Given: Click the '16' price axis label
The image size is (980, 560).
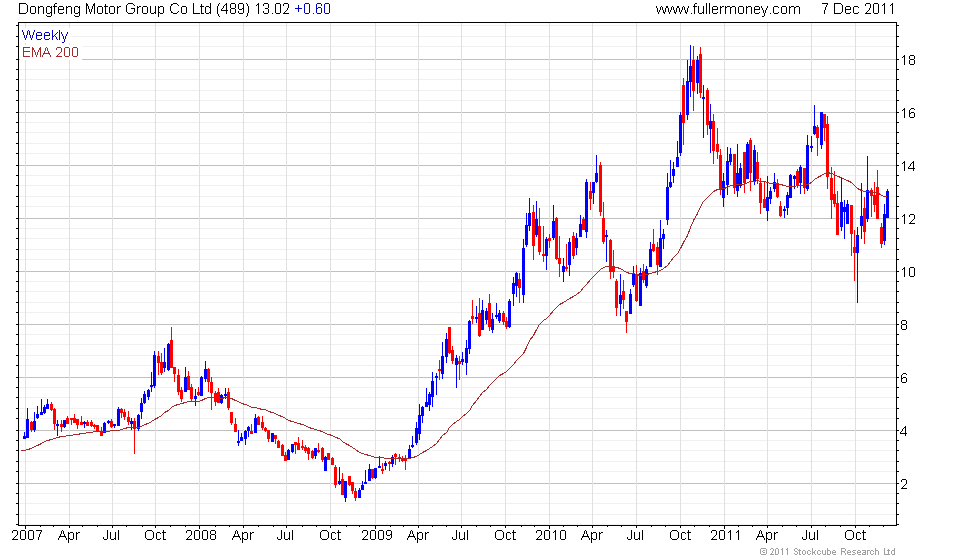Looking at the screenshot, I should 908,113.
